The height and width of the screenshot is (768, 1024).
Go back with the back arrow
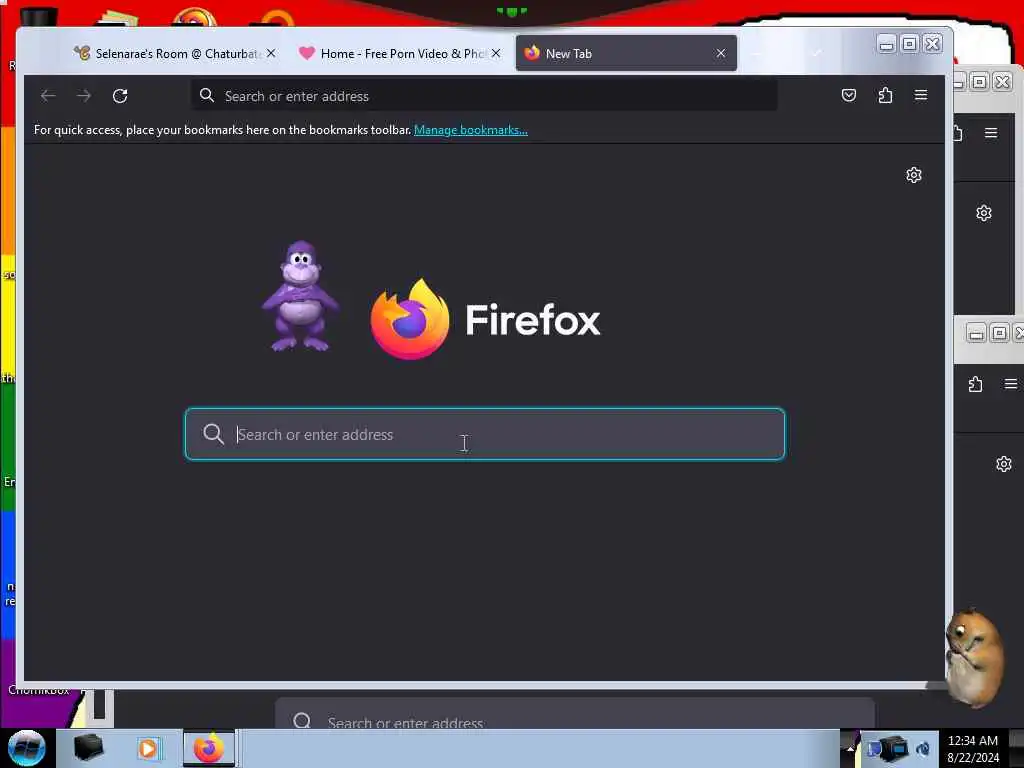point(48,96)
